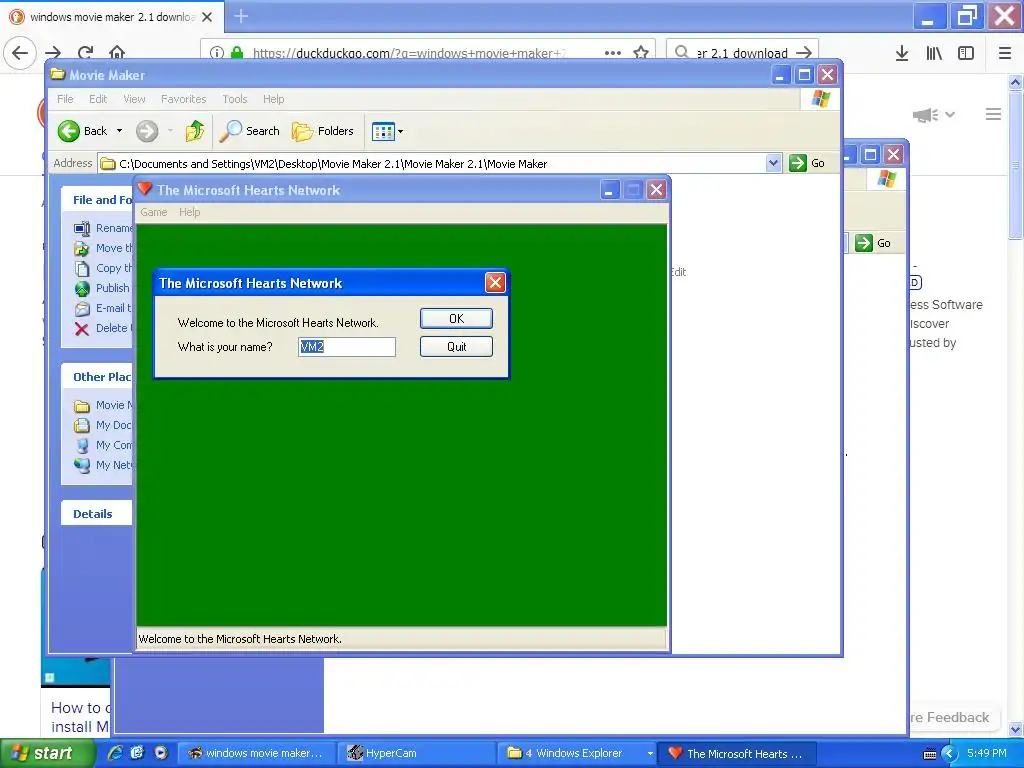Image resolution: width=1024 pixels, height=768 pixels.
Task: Click Go button in the rear explorer window
Action: coord(874,243)
